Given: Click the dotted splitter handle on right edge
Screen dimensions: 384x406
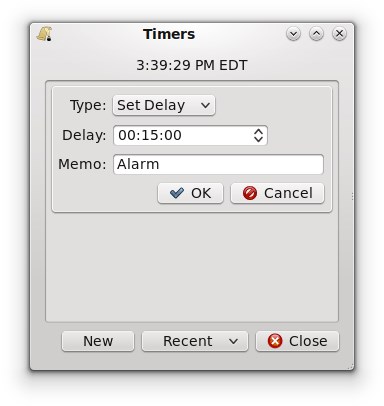Looking at the screenshot, I should pyautogui.click(x=352, y=196).
